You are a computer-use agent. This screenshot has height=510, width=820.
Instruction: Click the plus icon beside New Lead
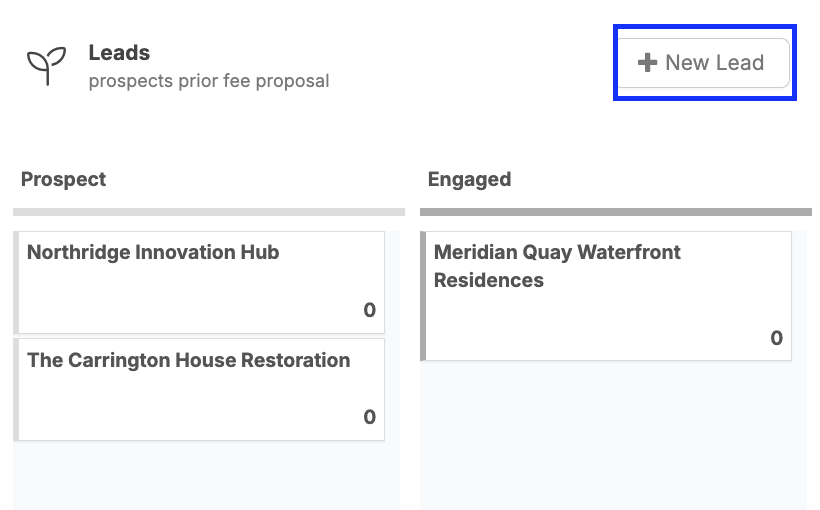tap(647, 63)
